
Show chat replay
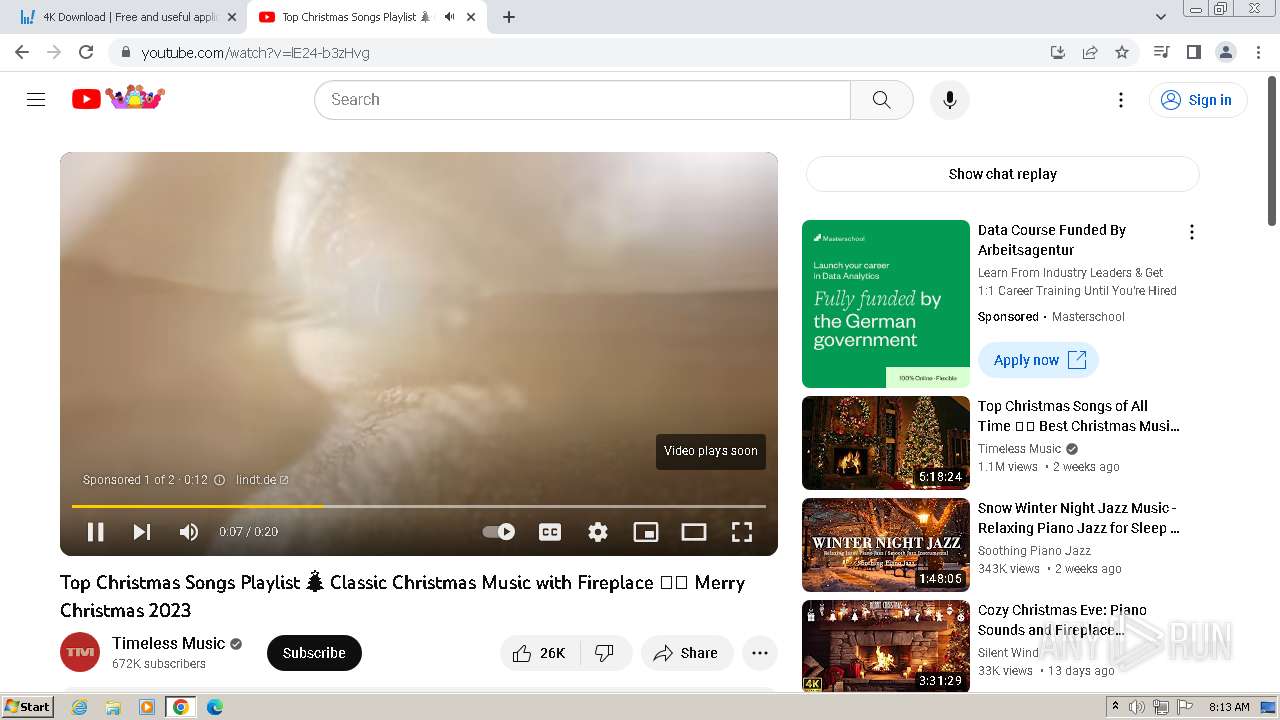tap(1002, 174)
